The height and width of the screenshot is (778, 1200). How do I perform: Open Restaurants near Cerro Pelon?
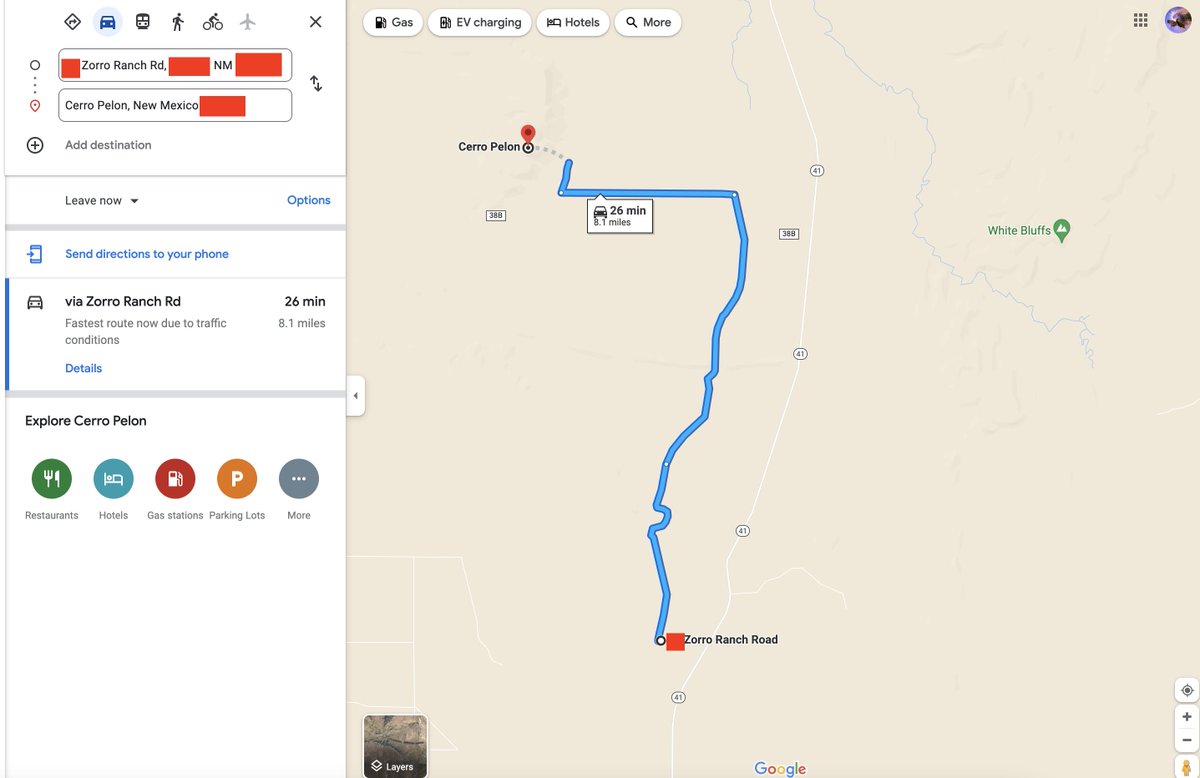tap(52, 480)
